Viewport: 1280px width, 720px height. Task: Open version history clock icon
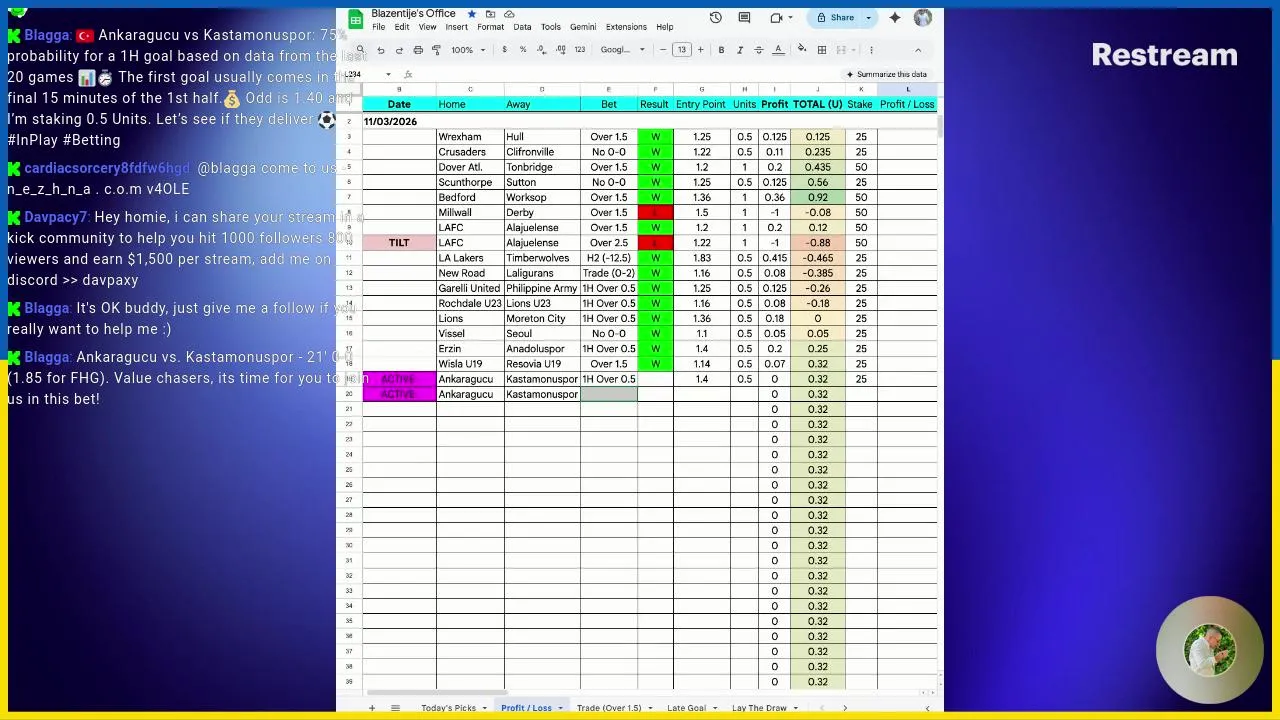pyautogui.click(x=716, y=17)
